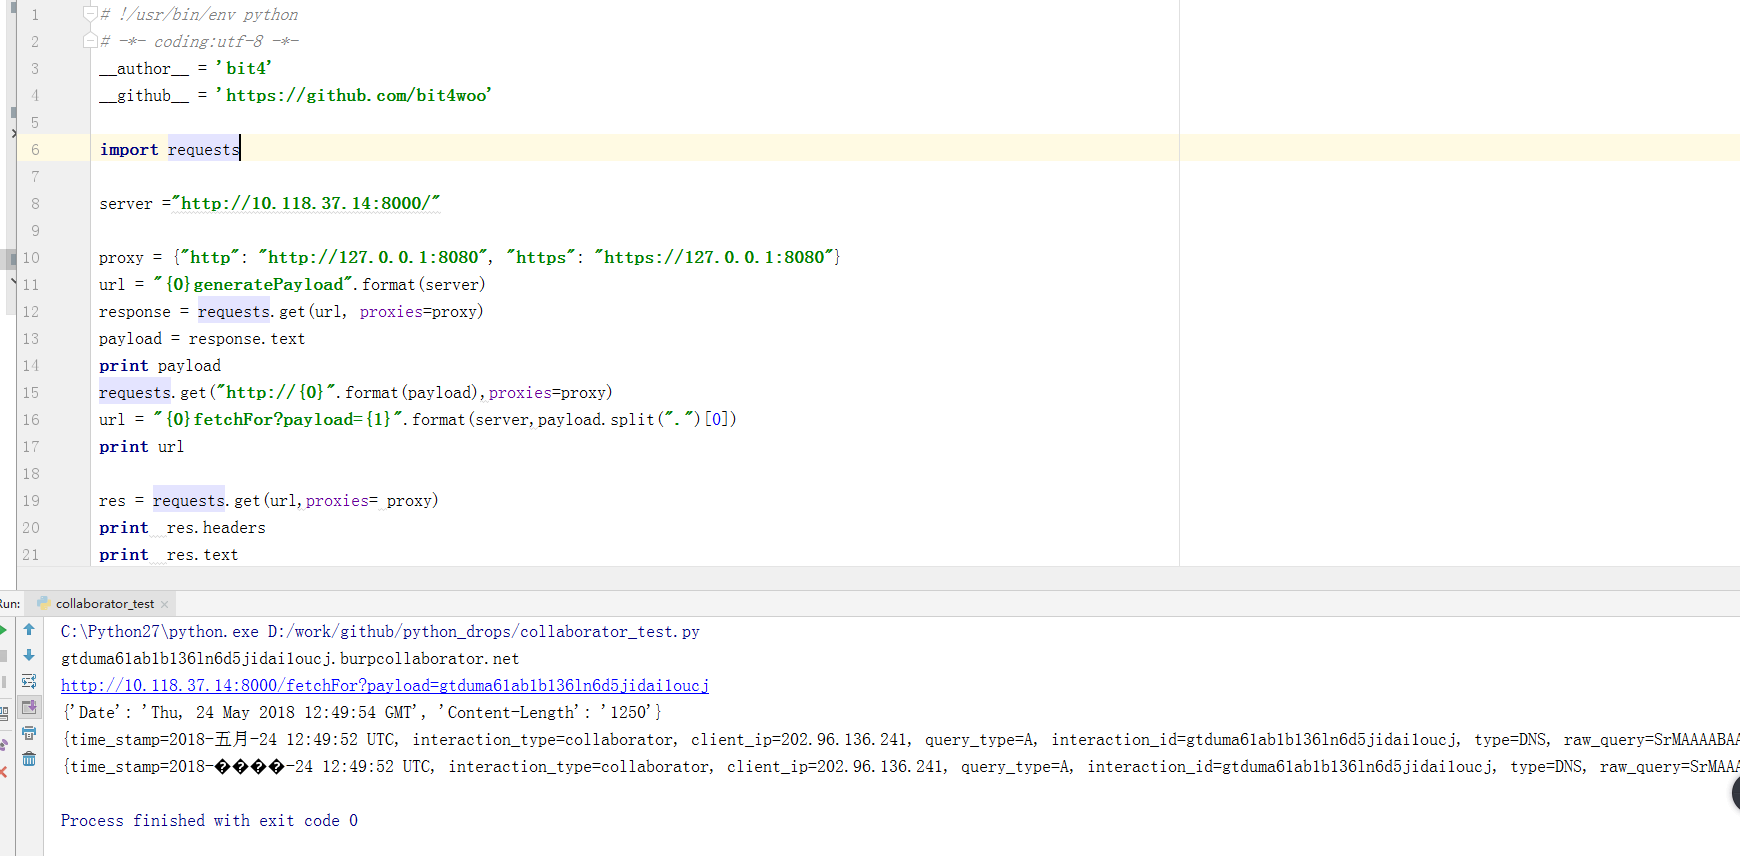The height and width of the screenshot is (856, 1740).
Task: Click the Python icon on the collaborator_test tab
Action: click(43, 603)
